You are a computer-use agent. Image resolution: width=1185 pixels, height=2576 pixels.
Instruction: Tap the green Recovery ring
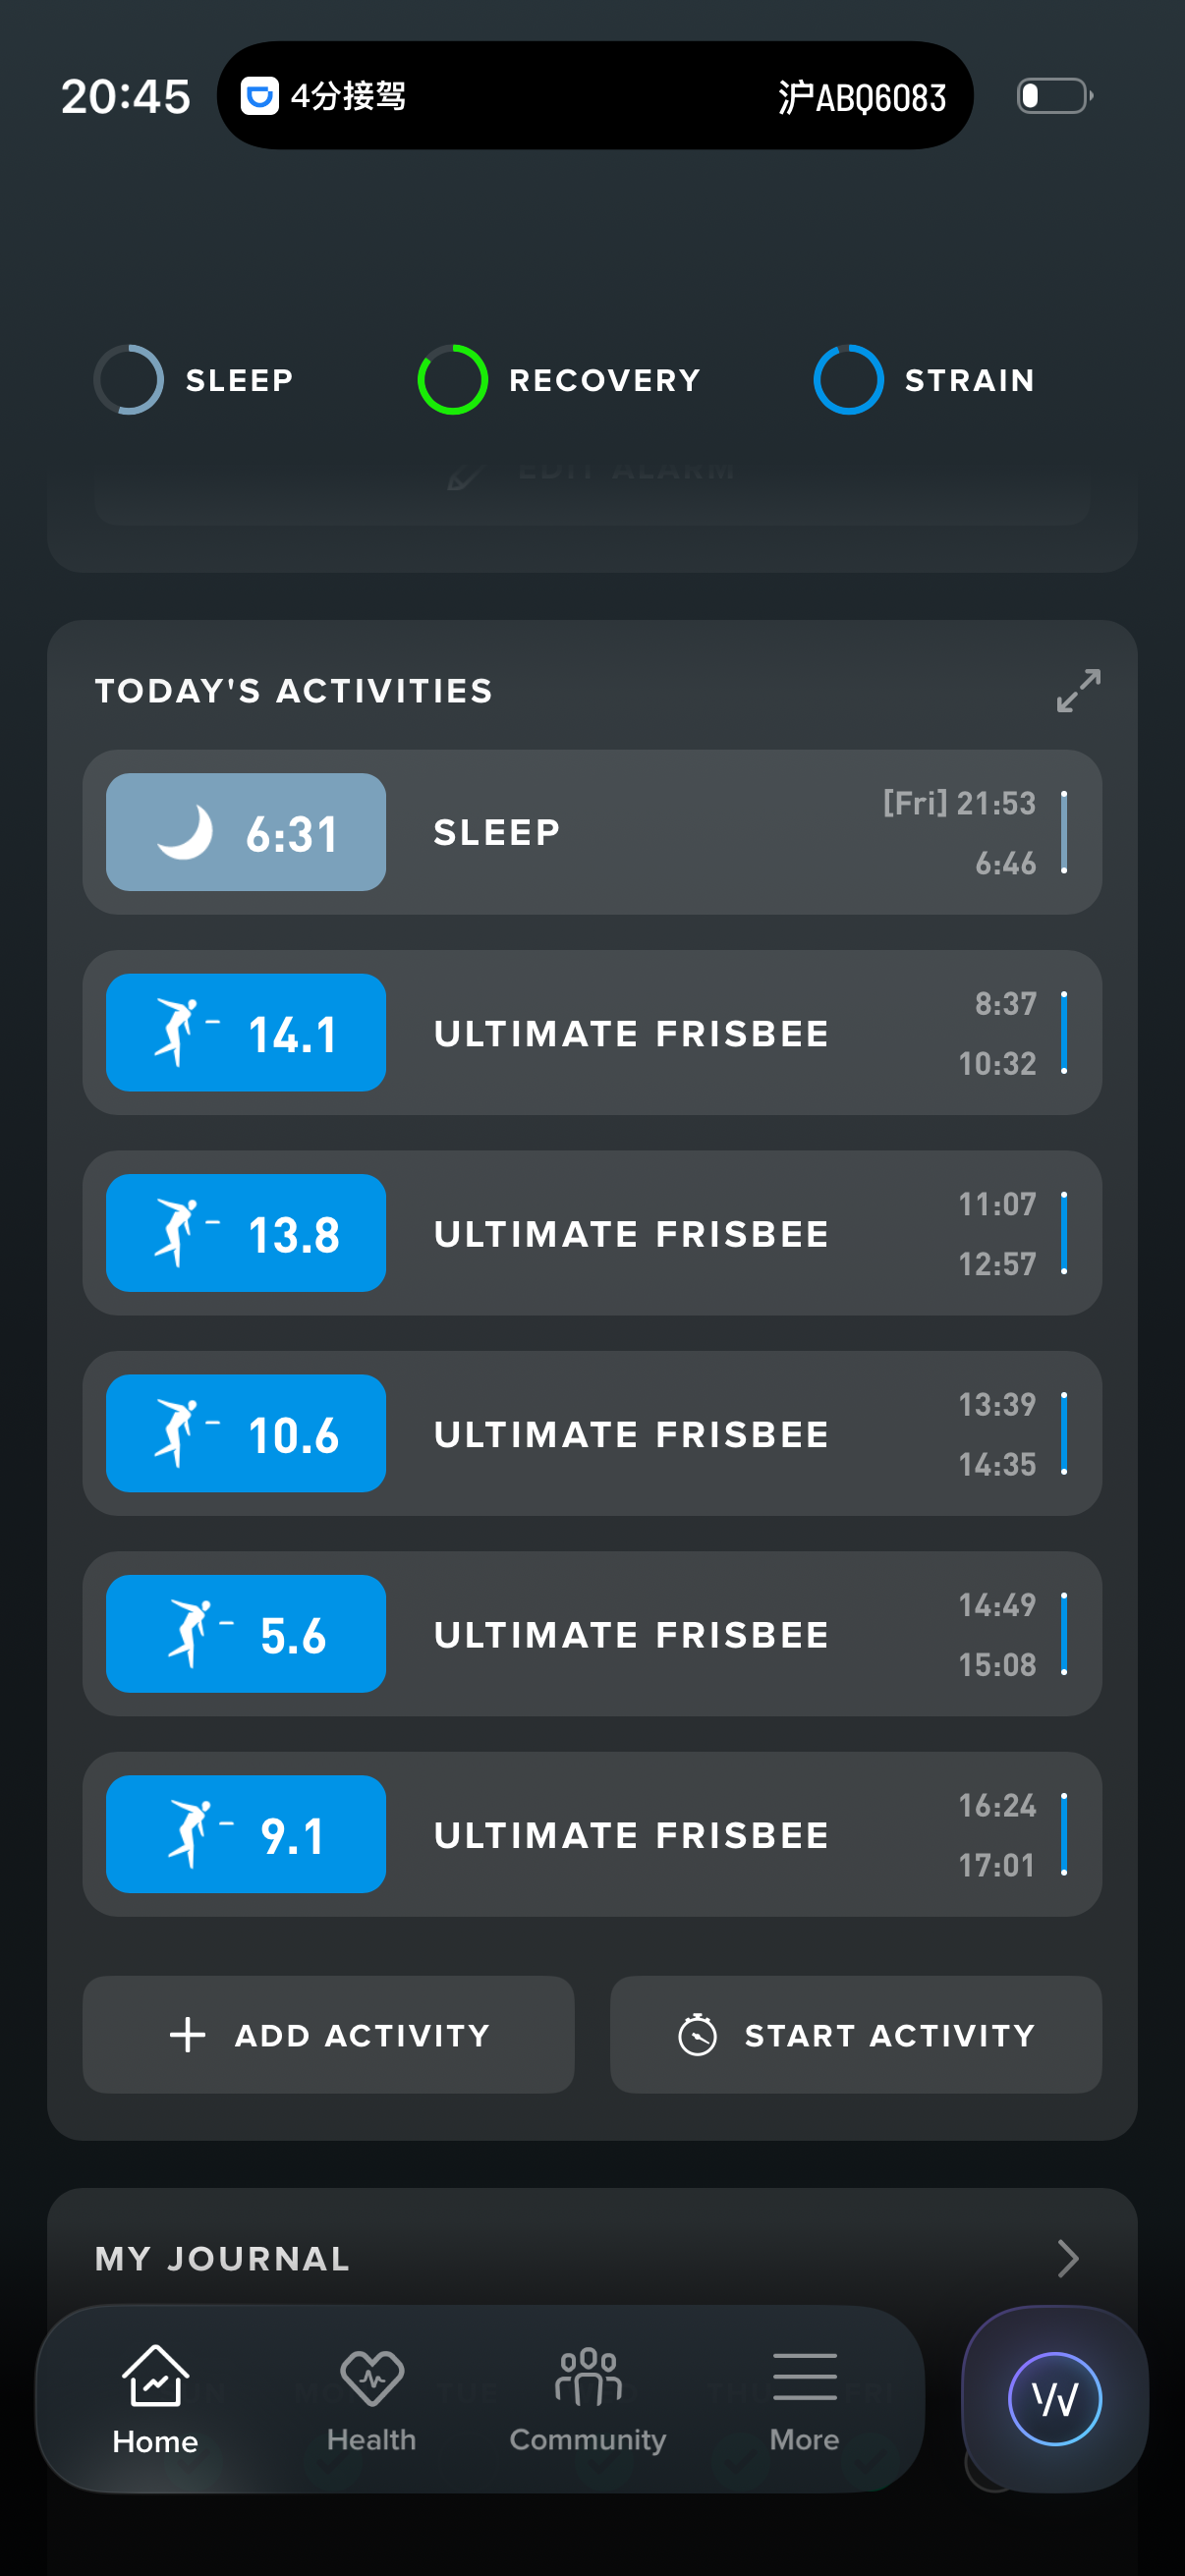tap(453, 380)
